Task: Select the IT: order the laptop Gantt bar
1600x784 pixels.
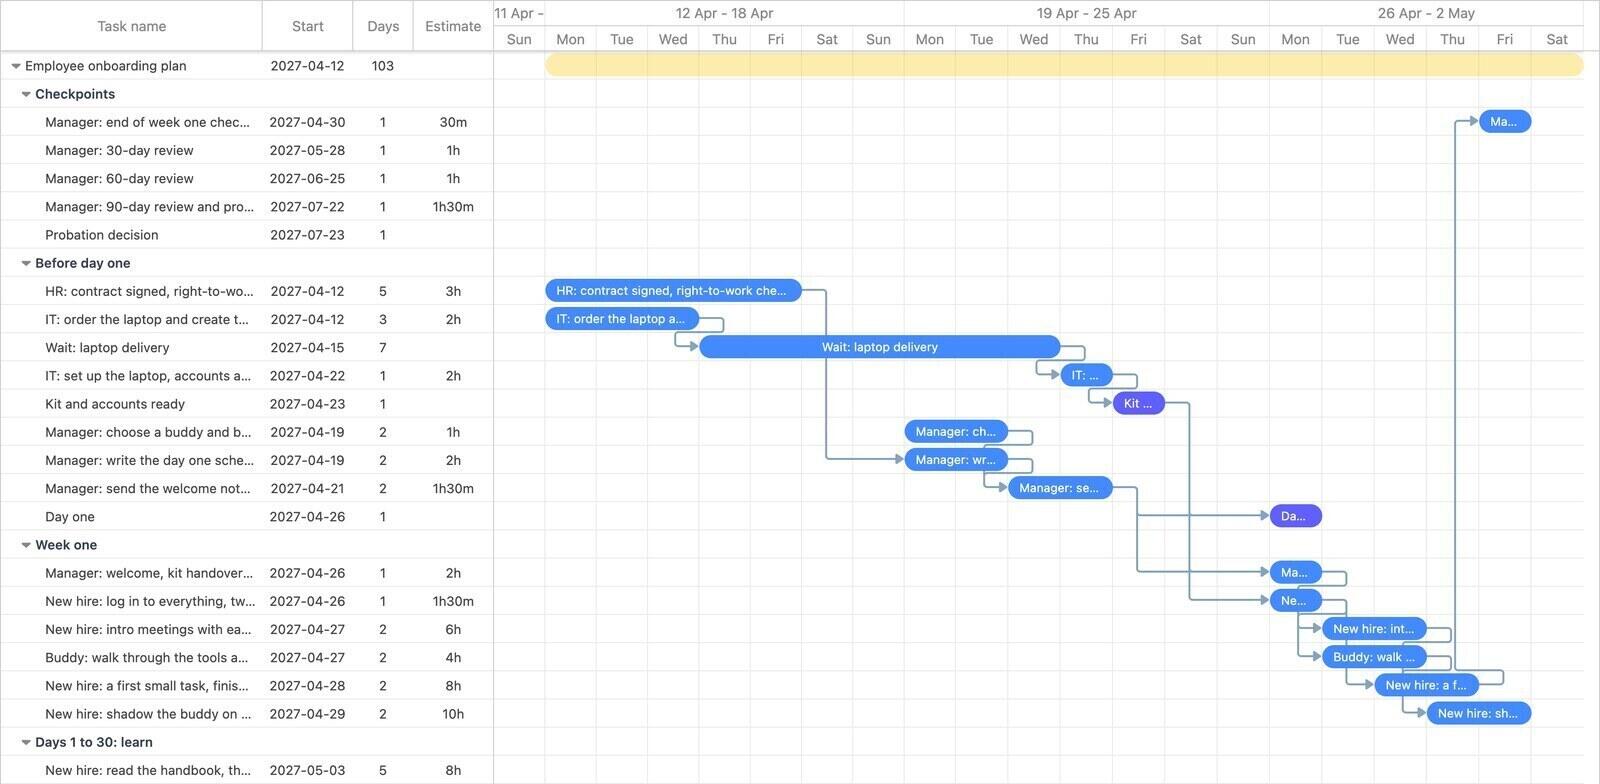Action: click(622, 319)
